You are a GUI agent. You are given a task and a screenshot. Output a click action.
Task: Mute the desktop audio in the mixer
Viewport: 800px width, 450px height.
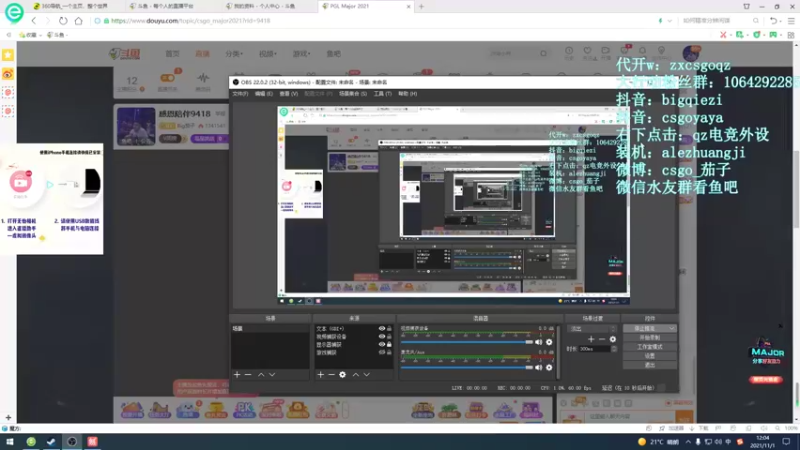coord(538,342)
